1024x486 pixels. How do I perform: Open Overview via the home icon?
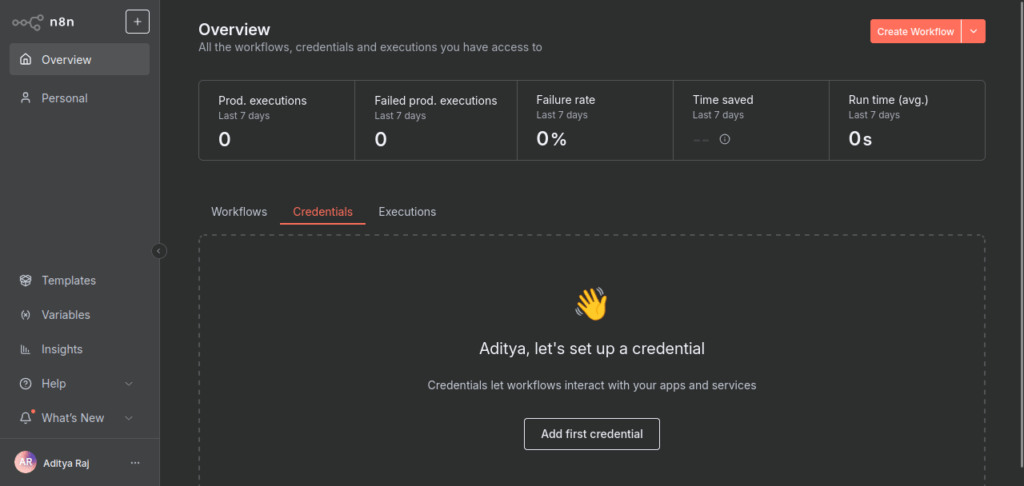pyautogui.click(x=26, y=60)
